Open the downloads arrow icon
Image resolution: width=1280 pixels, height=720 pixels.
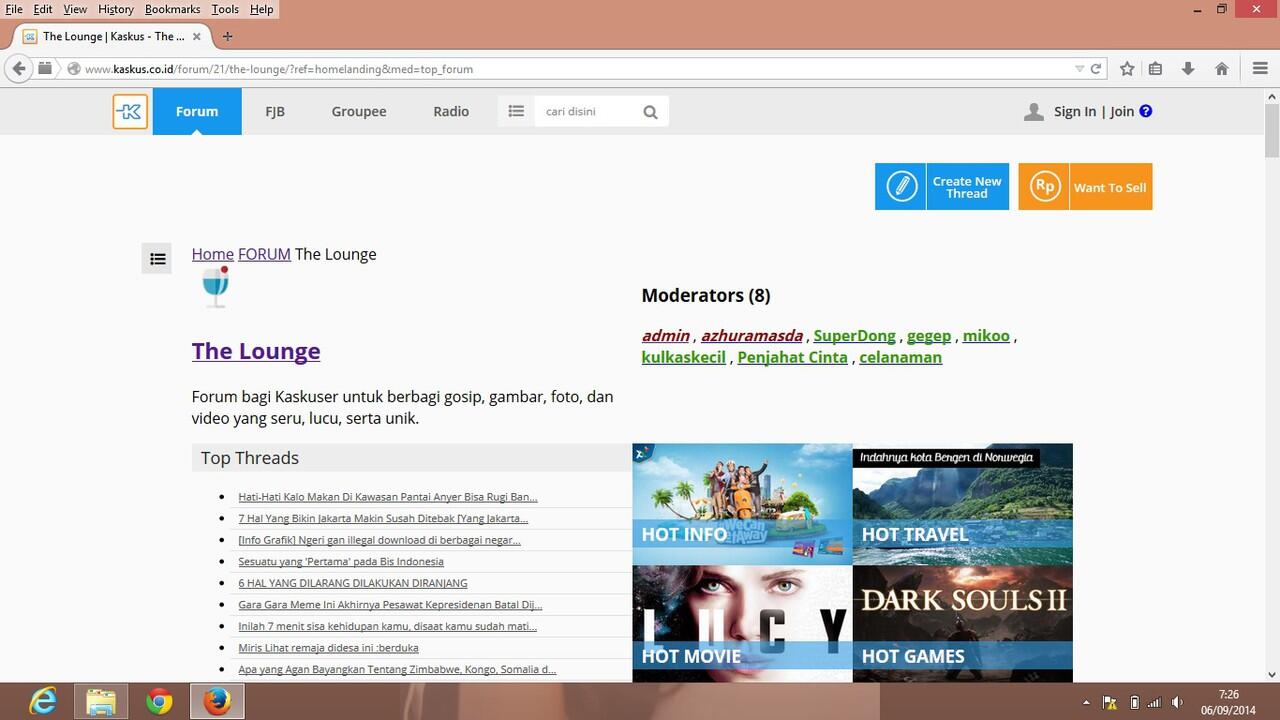pyautogui.click(x=1188, y=69)
